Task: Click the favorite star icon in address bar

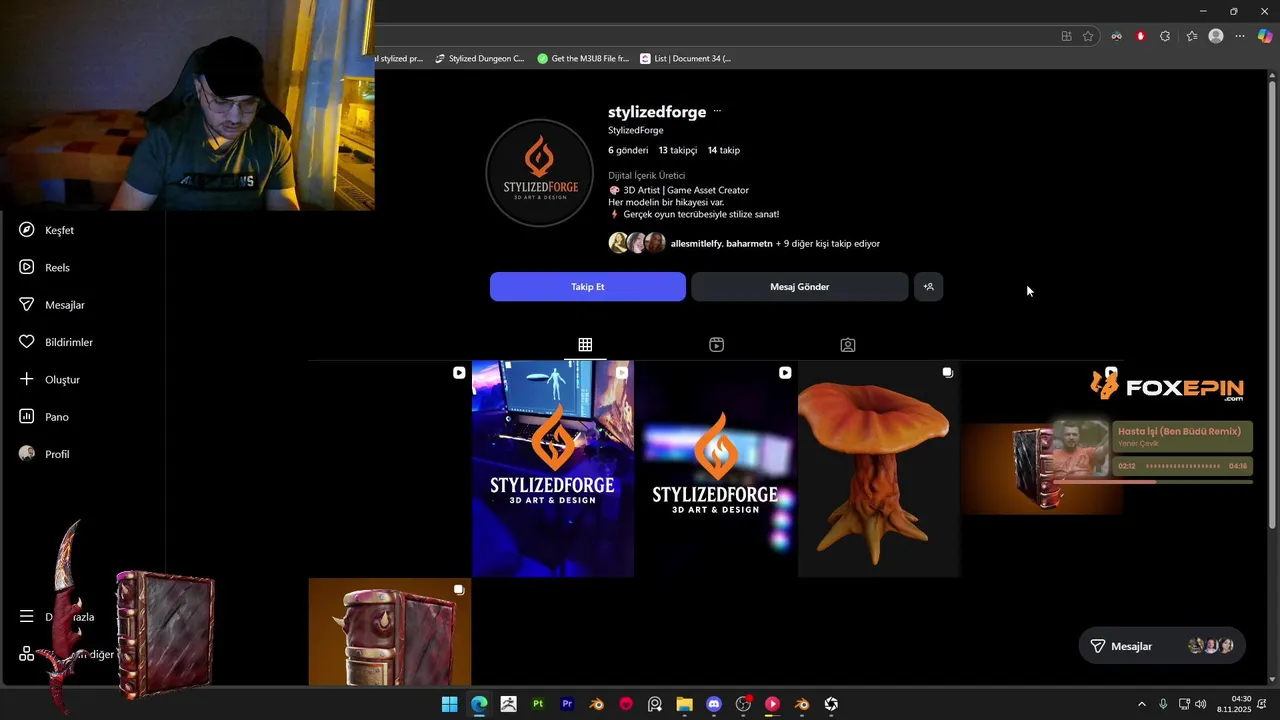Action: point(1088,36)
